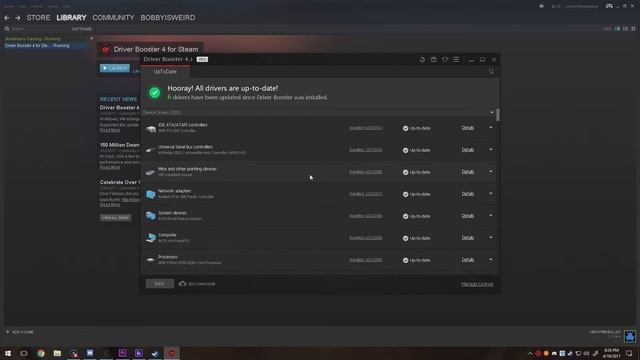Click View All News button in Steam
Viewport: 640px width, 360px height.
click(116, 218)
